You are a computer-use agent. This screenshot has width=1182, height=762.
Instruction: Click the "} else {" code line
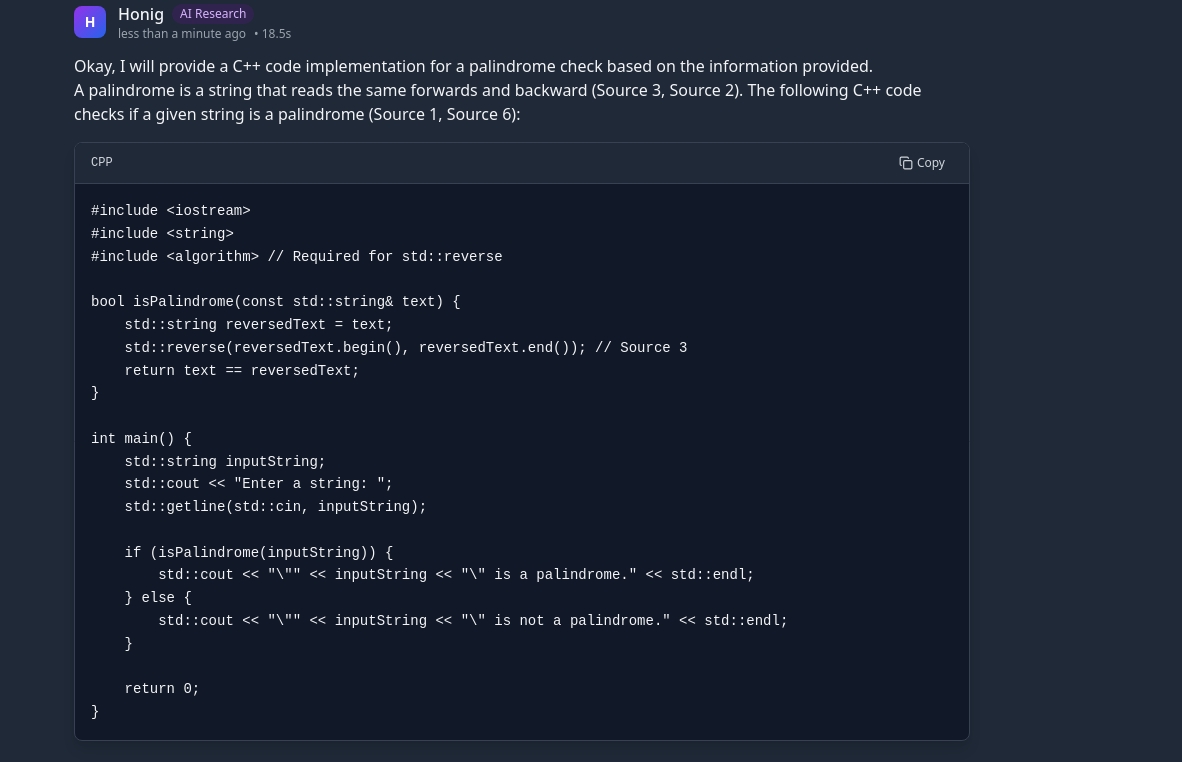158,598
